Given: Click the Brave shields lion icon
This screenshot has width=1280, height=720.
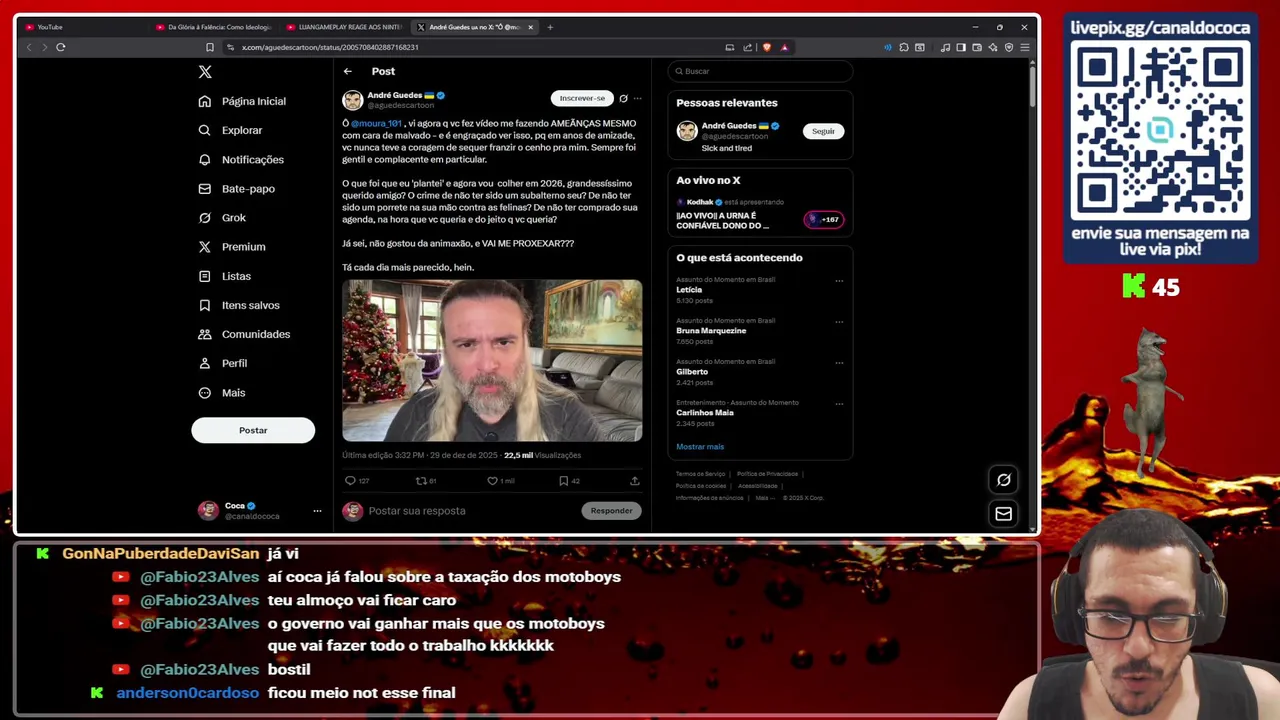Looking at the screenshot, I should pyautogui.click(x=767, y=47).
